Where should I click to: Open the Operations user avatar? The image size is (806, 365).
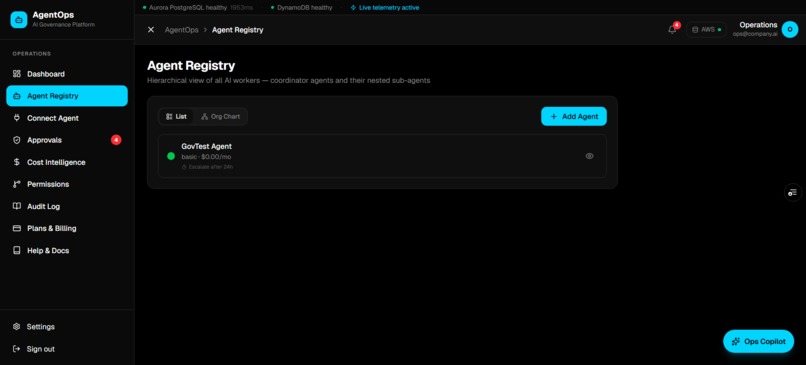(x=790, y=29)
